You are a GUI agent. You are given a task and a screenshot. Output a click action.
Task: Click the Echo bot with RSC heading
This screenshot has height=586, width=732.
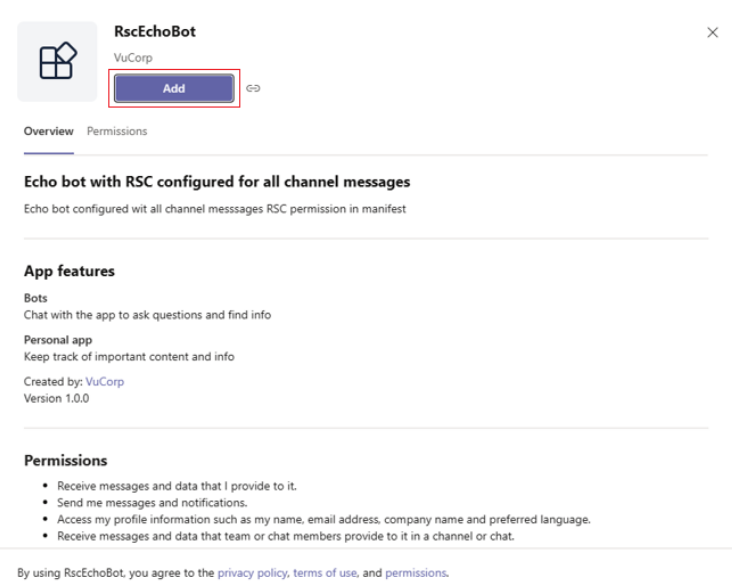[x=216, y=182]
